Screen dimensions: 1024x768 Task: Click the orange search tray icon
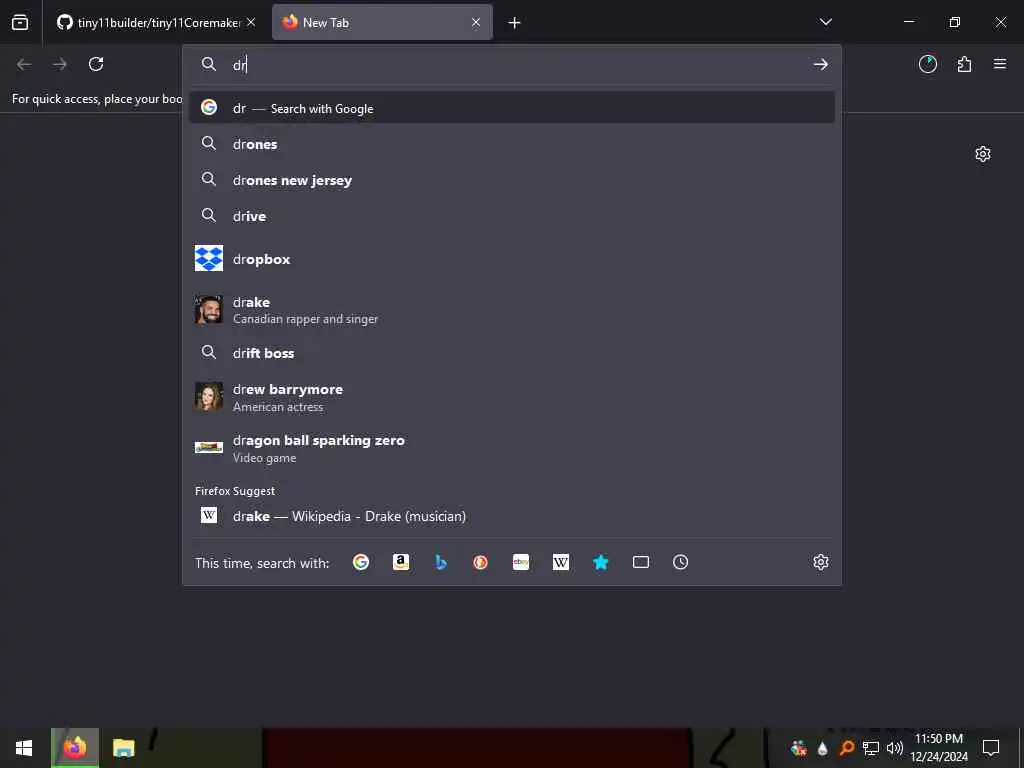click(x=846, y=748)
